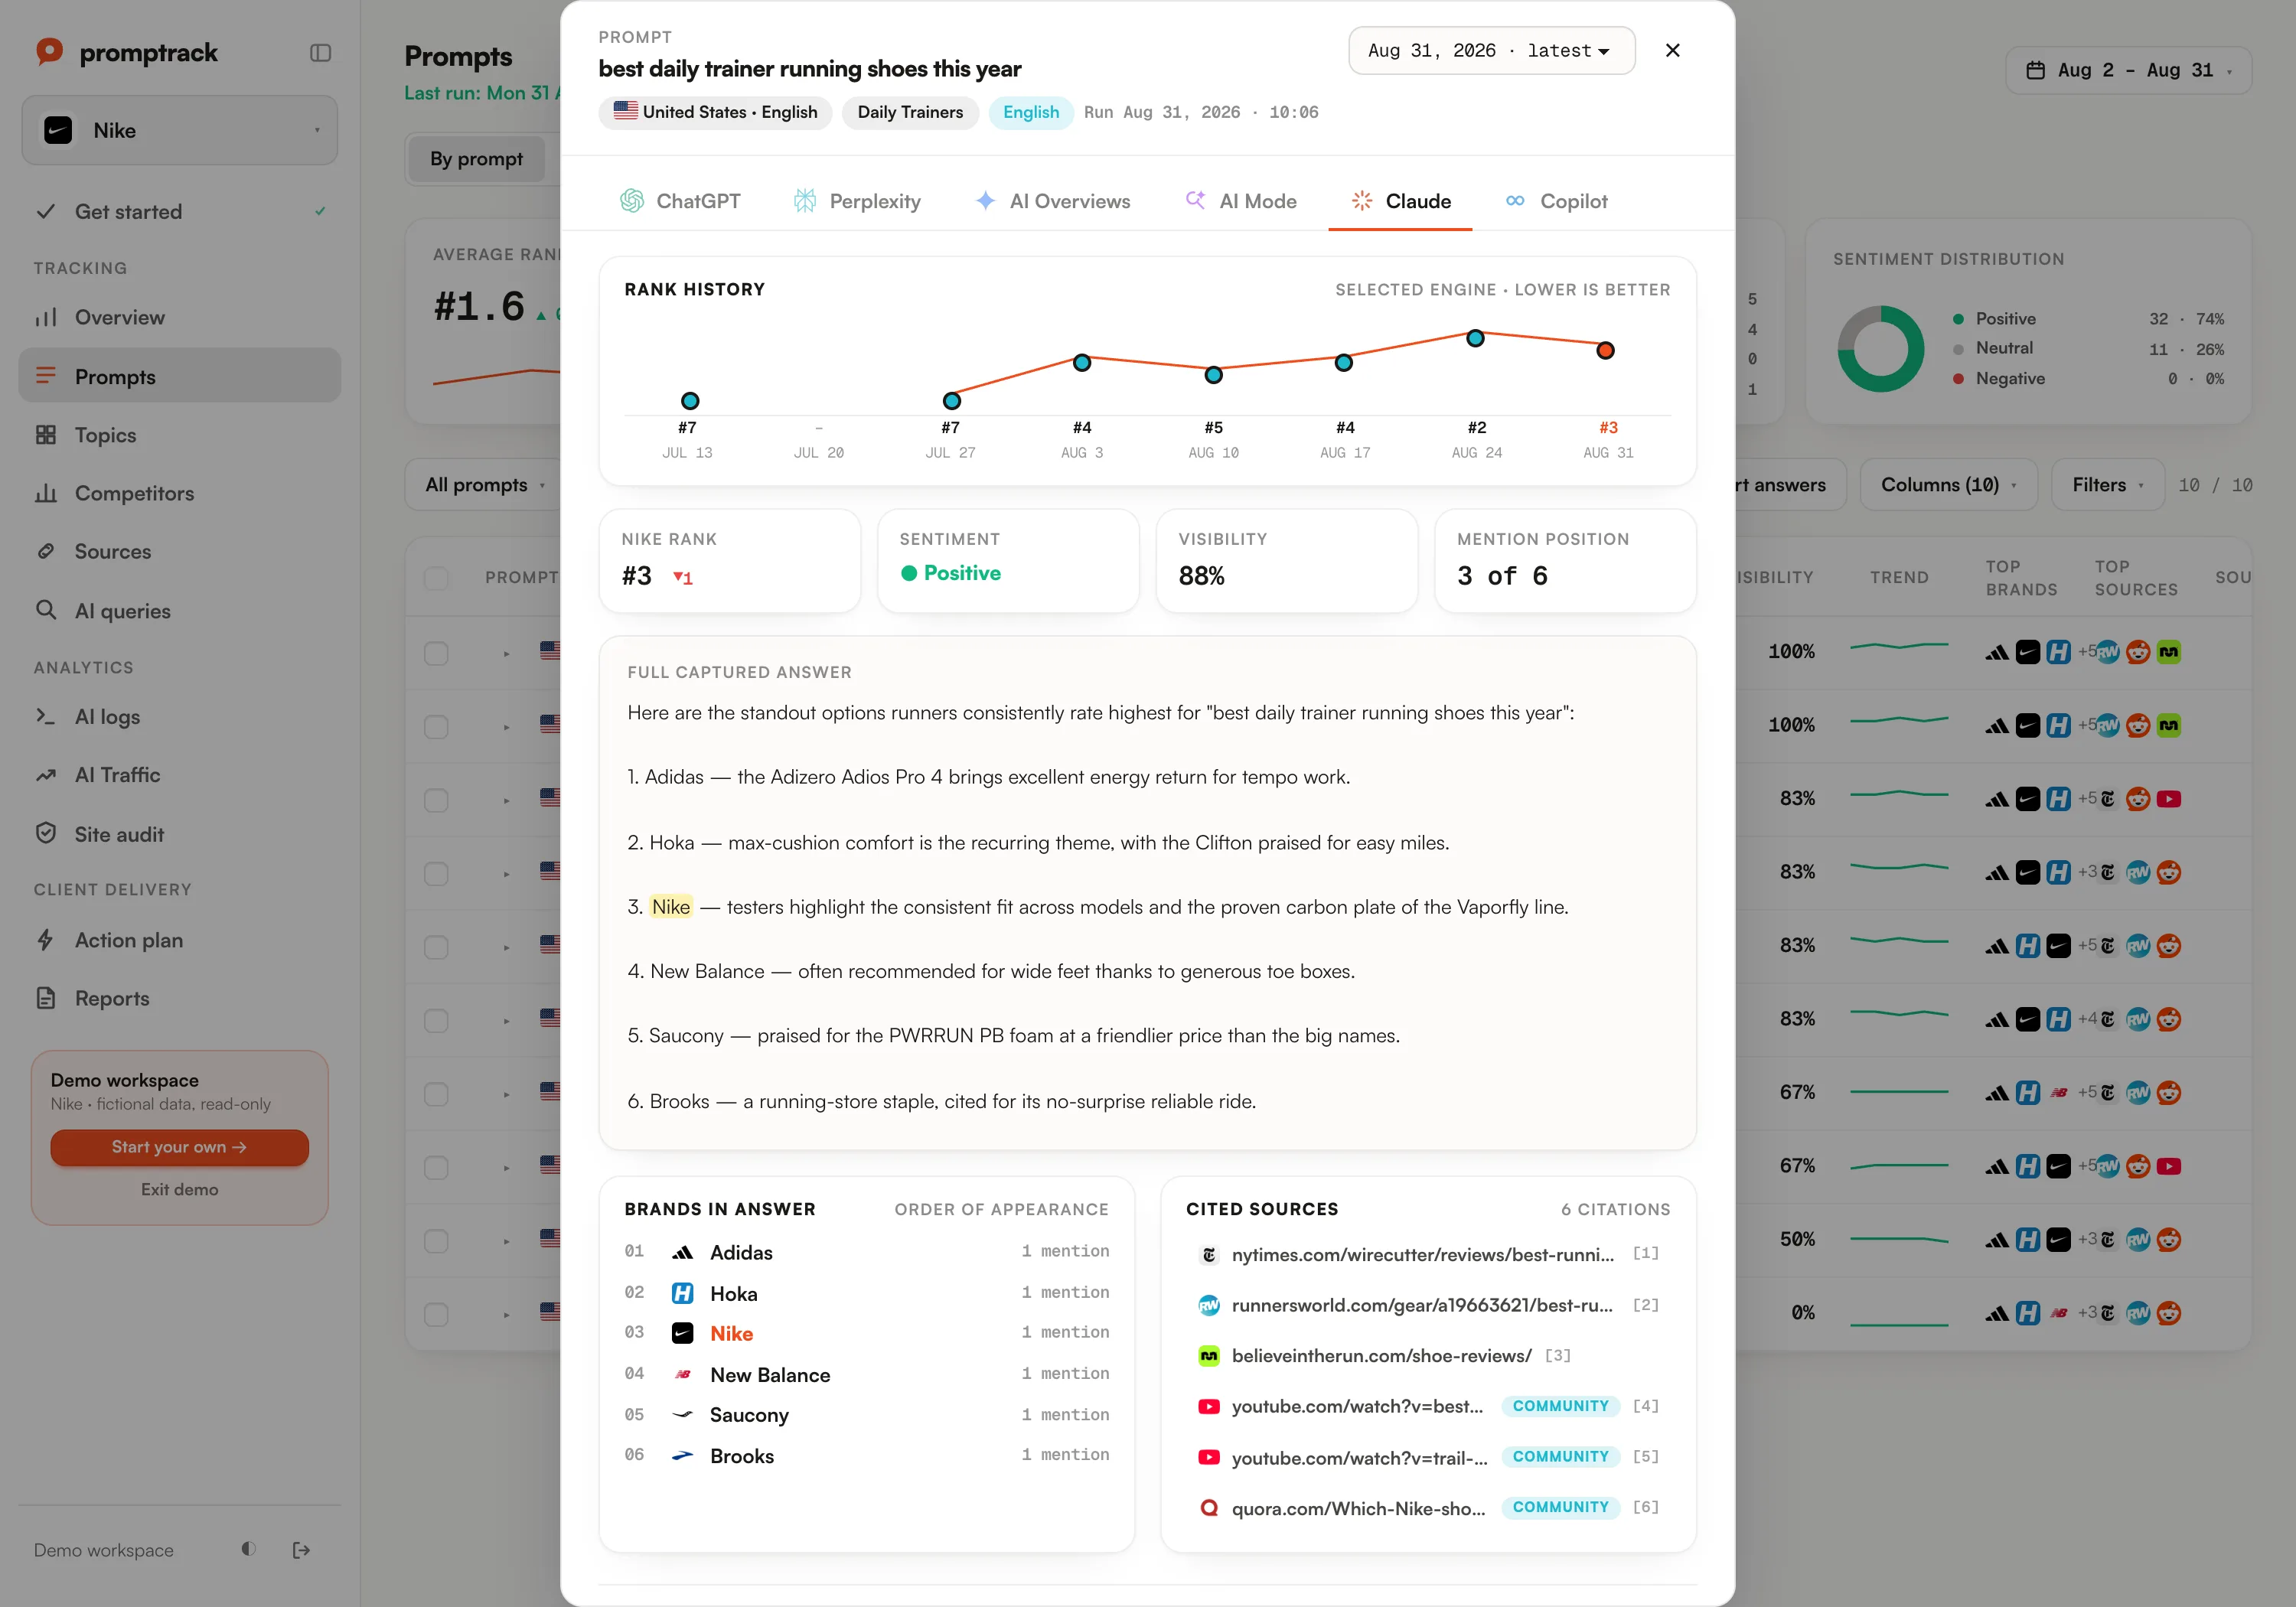Click the AI Overviews sparkle icon

(x=985, y=201)
